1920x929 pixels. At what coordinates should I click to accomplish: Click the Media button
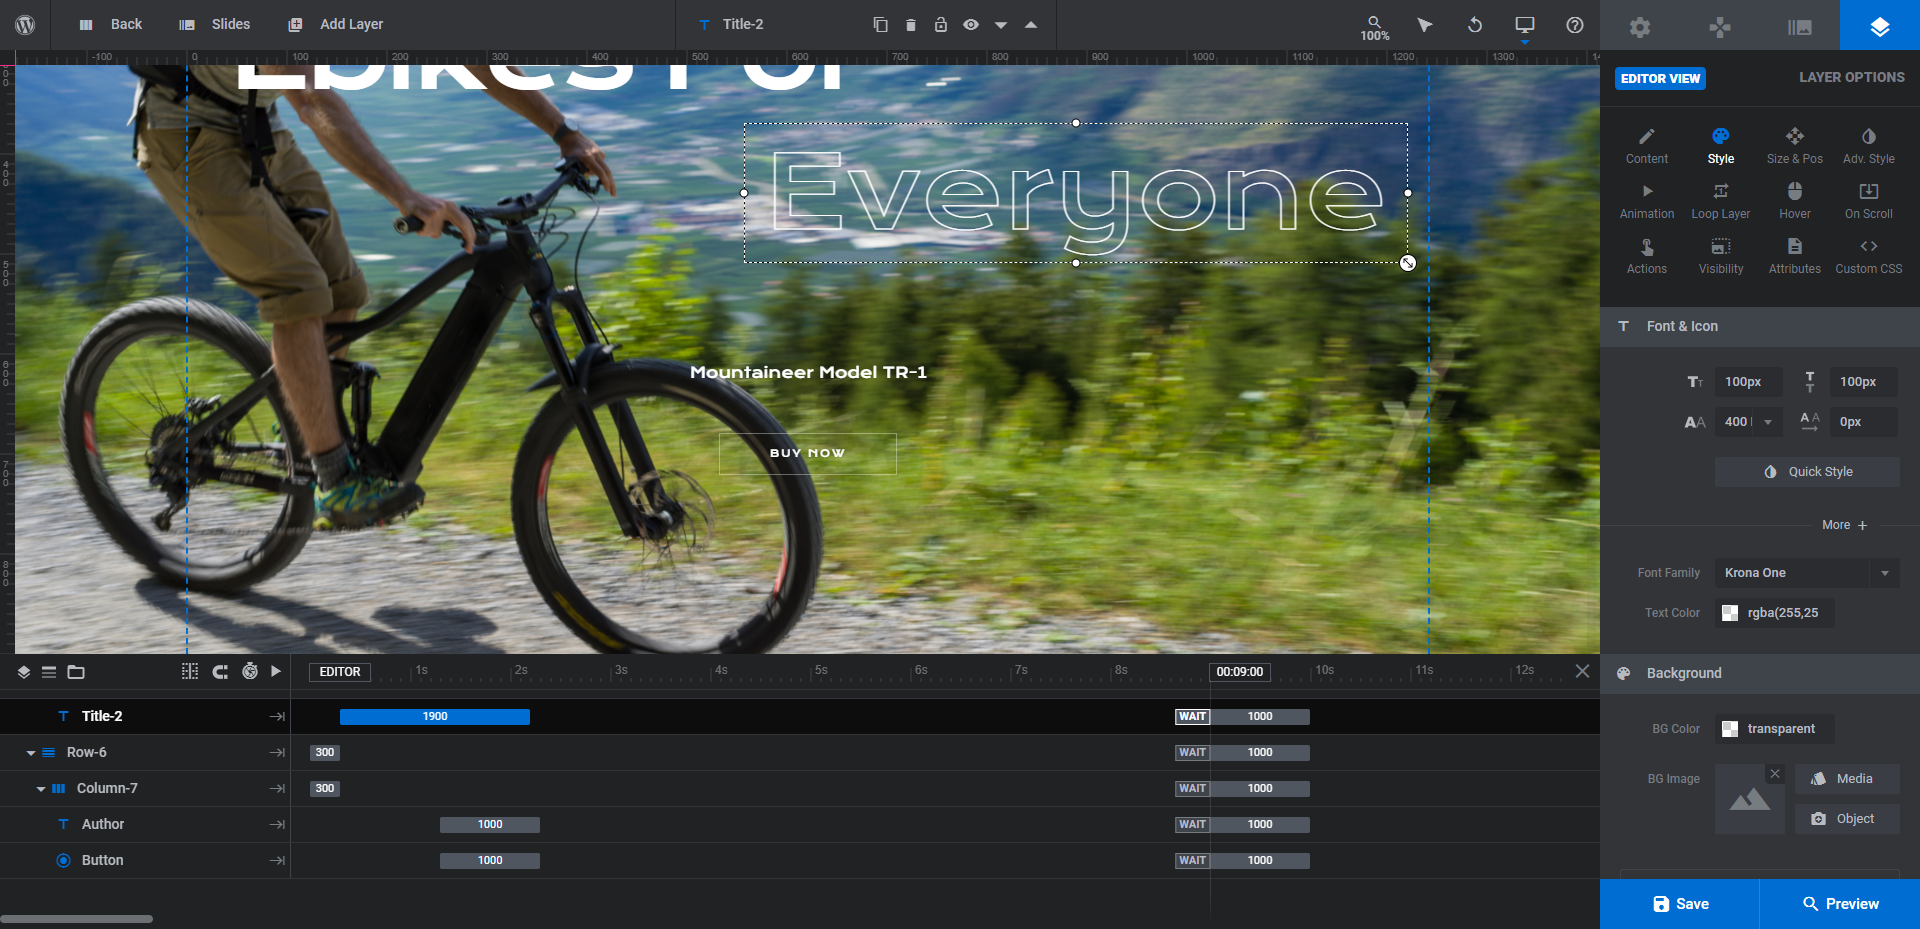[1847, 779]
